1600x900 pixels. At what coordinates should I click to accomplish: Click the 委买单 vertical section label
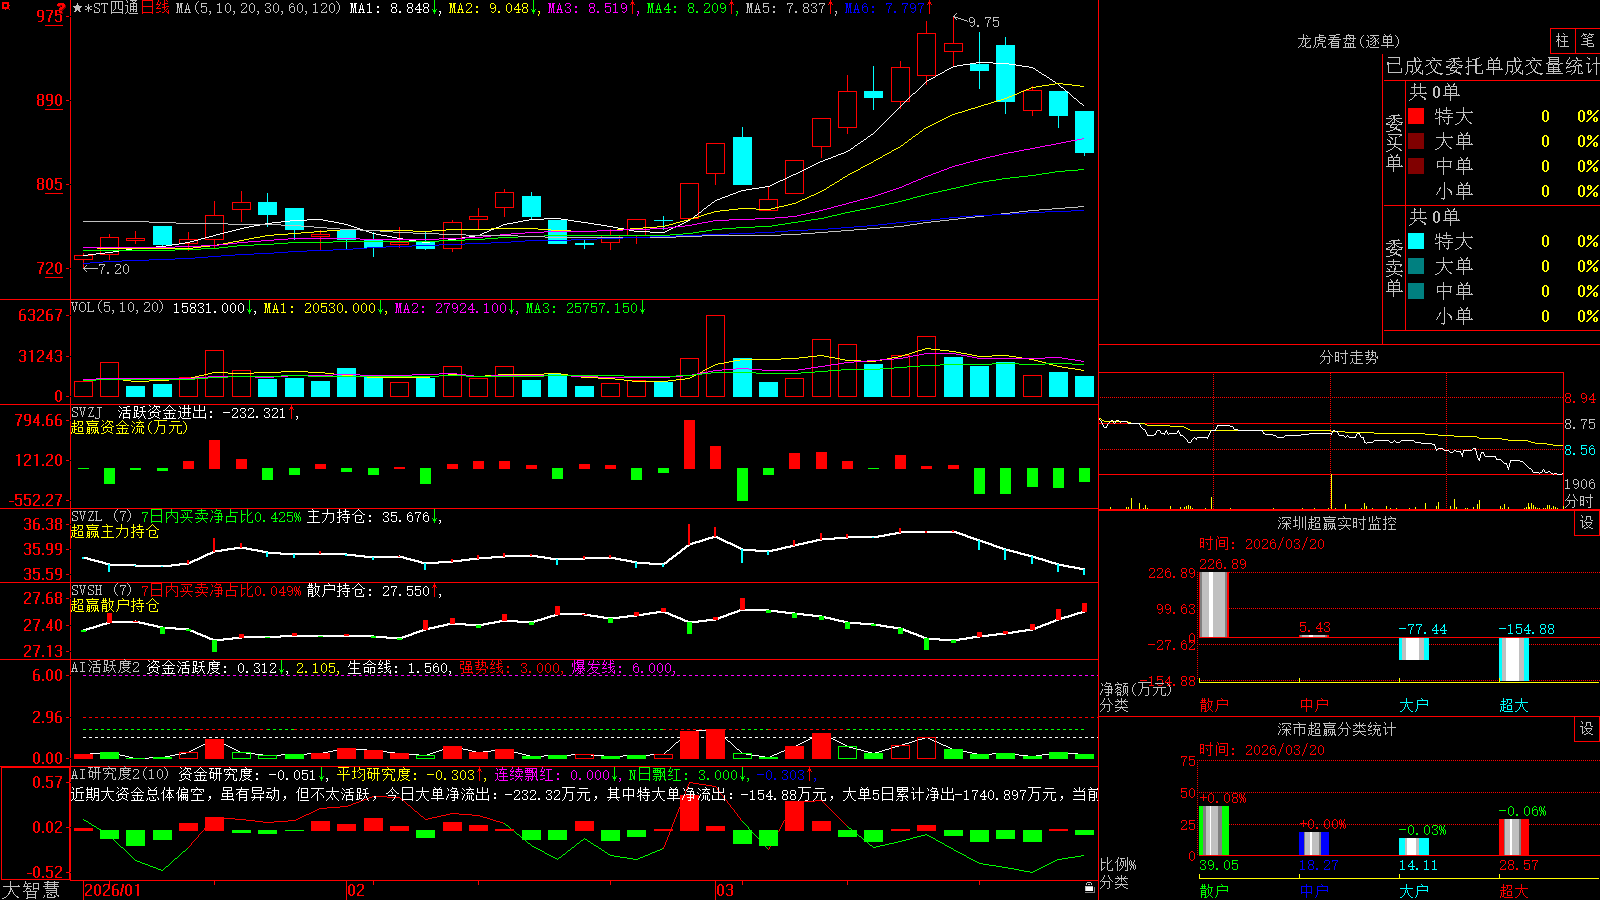pyautogui.click(x=1394, y=142)
